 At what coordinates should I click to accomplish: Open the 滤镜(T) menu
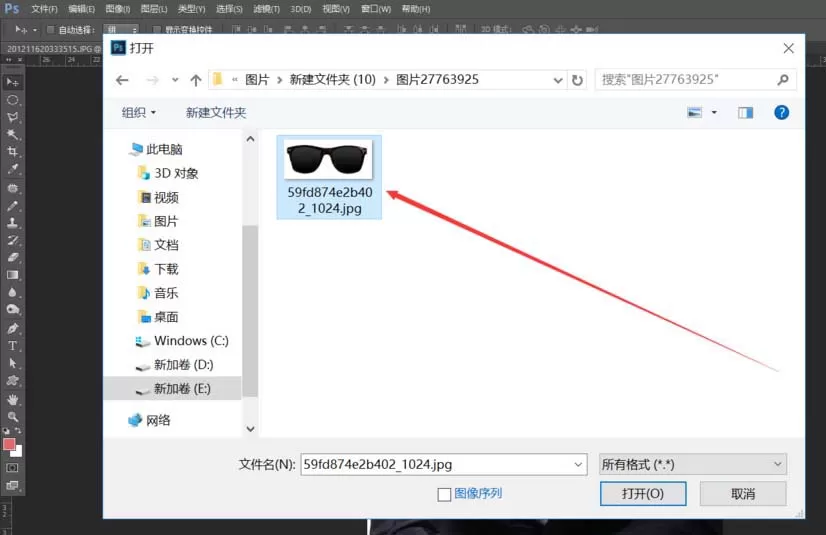tap(267, 9)
